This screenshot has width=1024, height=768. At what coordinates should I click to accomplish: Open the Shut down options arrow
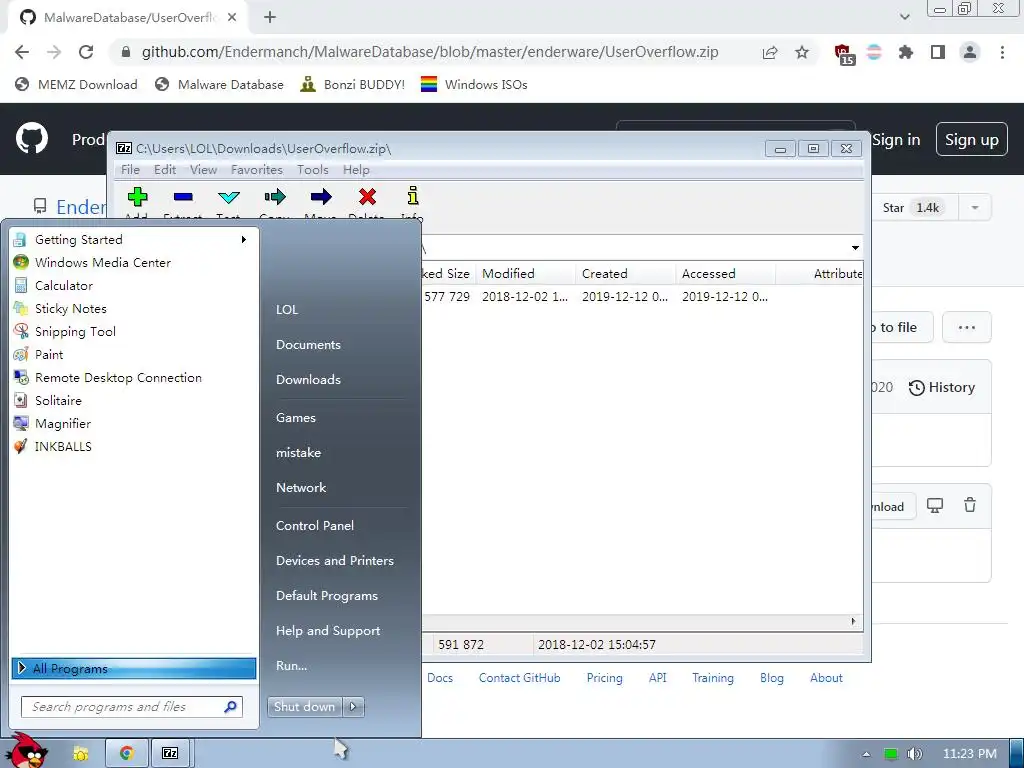click(x=353, y=707)
